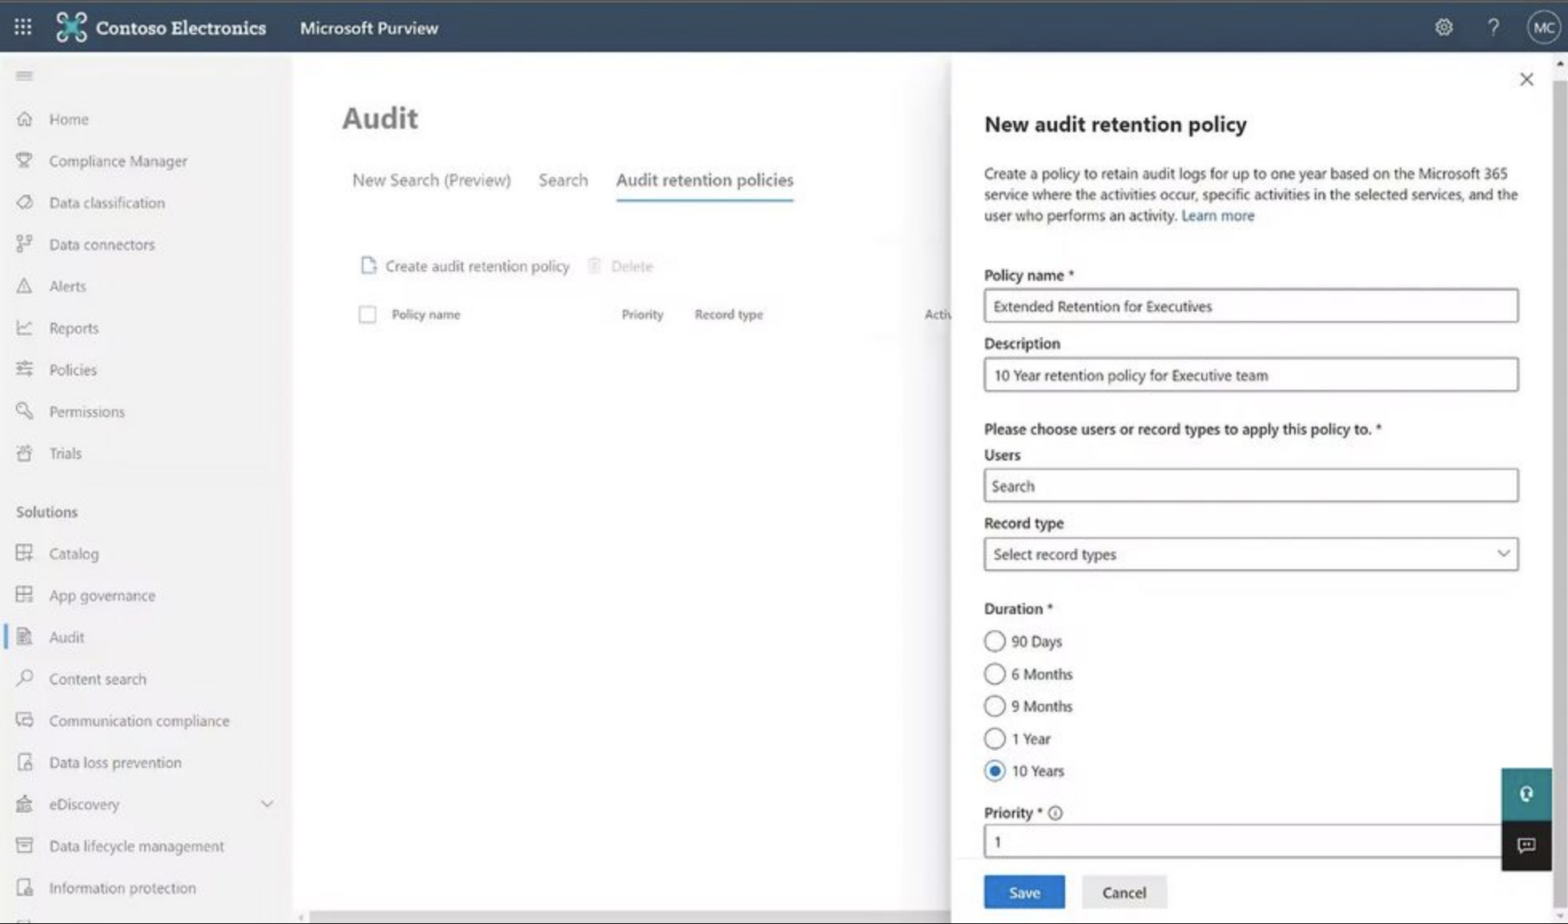Viewport: 1568px width, 924px height.
Task: Click the Cancel button
Action: coord(1124,892)
